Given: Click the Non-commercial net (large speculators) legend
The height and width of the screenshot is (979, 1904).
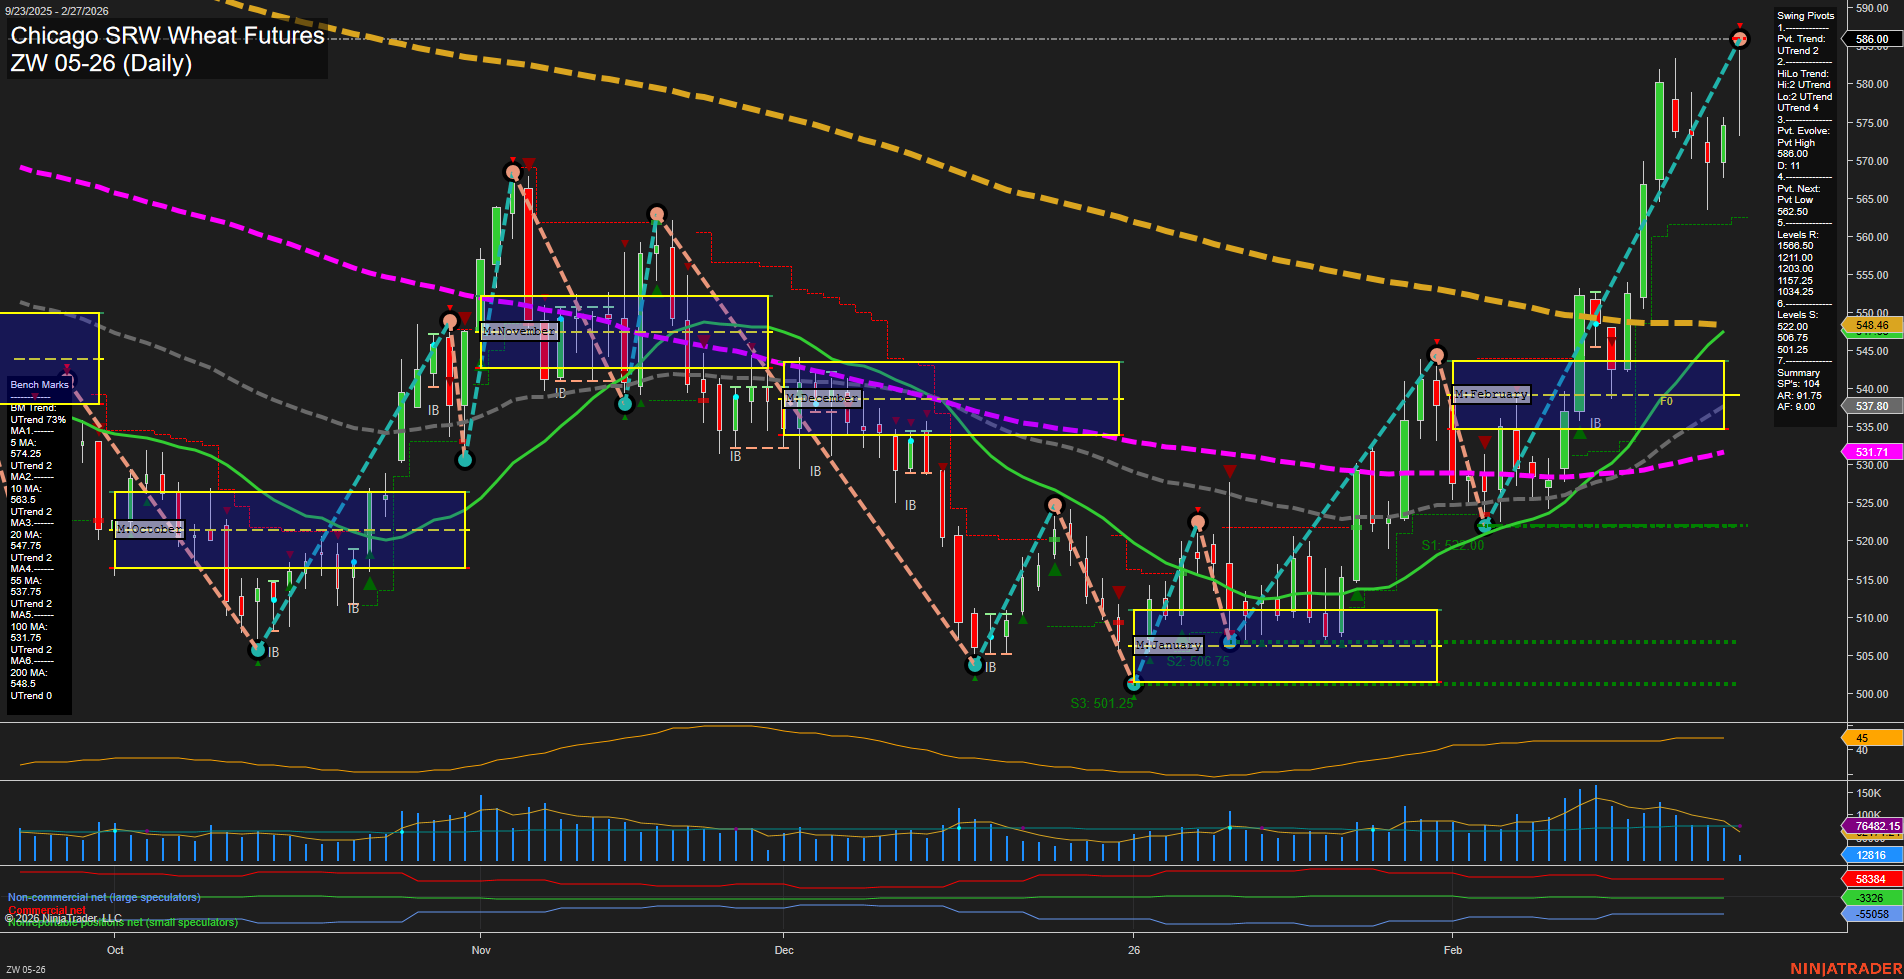Looking at the screenshot, I should 103,898.
